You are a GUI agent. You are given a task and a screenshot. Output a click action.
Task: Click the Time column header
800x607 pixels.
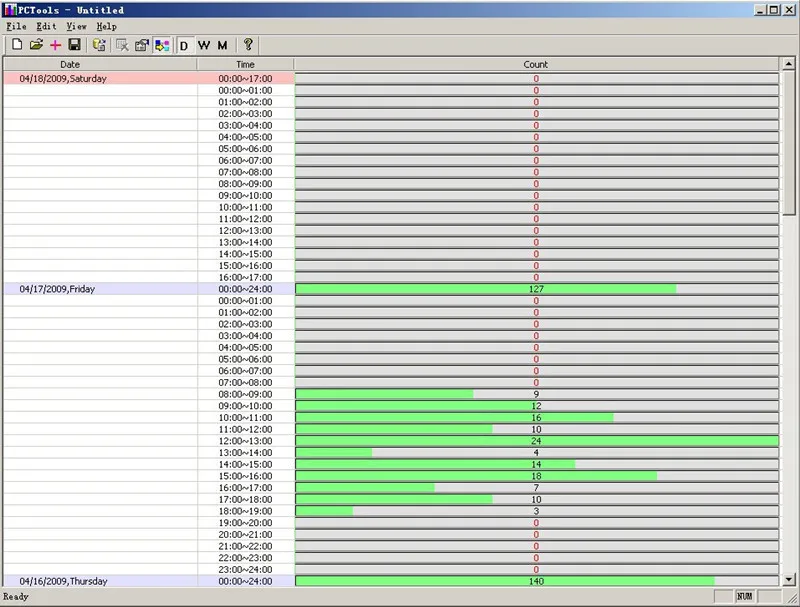pos(245,64)
